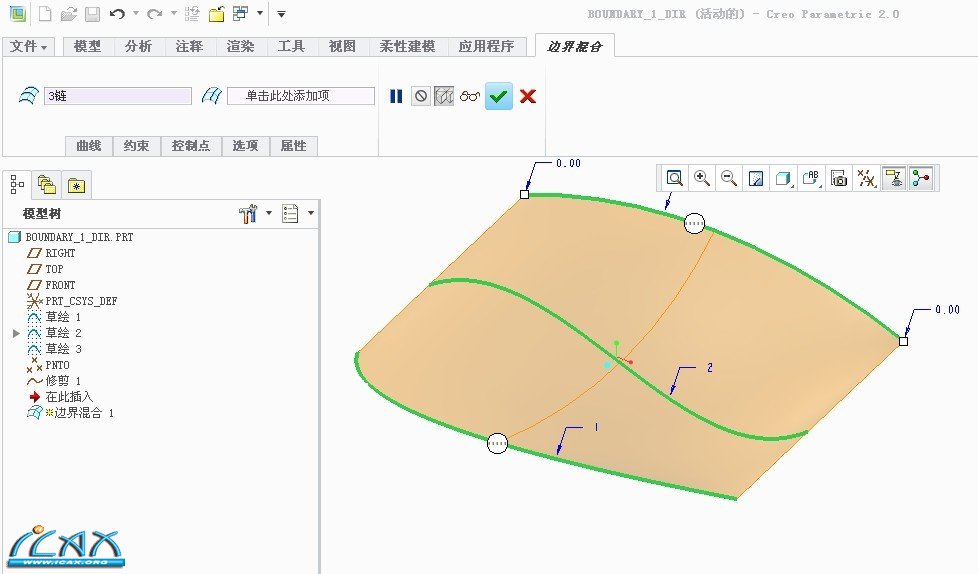The height and width of the screenshot is (574, 978).
Task: Select the Favorites navigator tab icon
Action: (x=77, y=185)
